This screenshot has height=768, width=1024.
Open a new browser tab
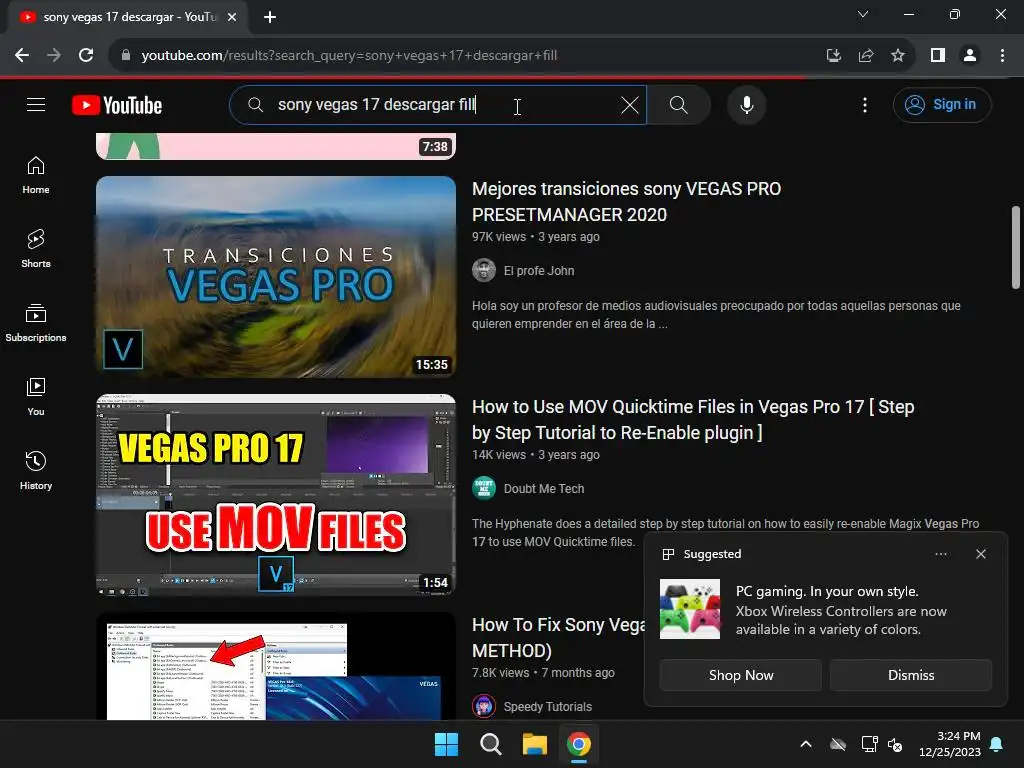coord(270,17)
